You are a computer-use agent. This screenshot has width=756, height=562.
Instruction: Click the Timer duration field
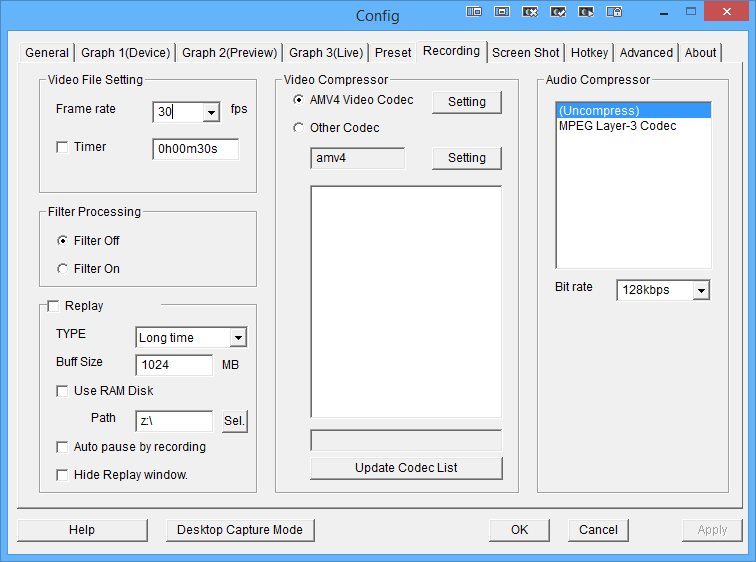pyautogui.click(x=195, y=149)
